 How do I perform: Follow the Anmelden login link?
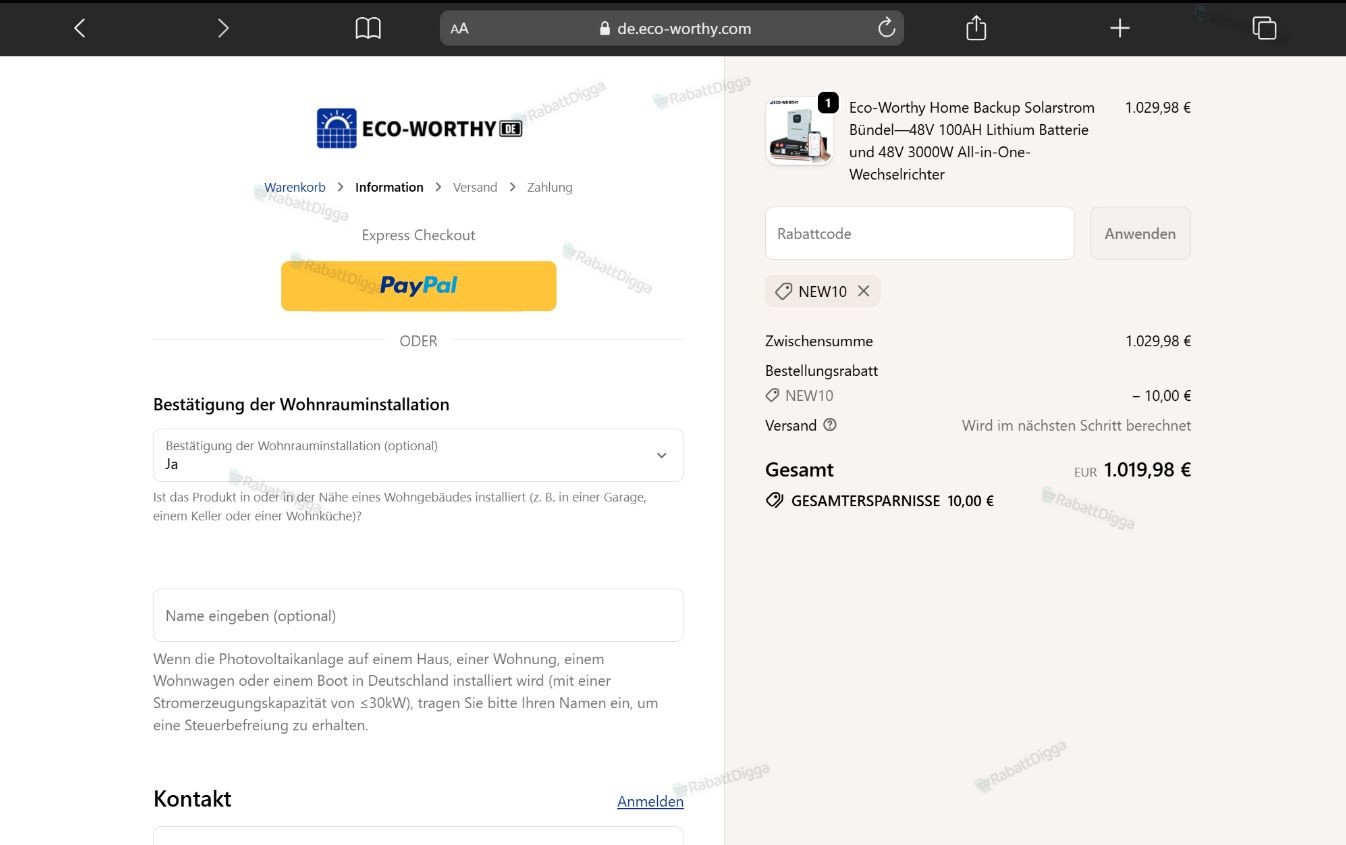pyautogui.click(x=650, y=801)
